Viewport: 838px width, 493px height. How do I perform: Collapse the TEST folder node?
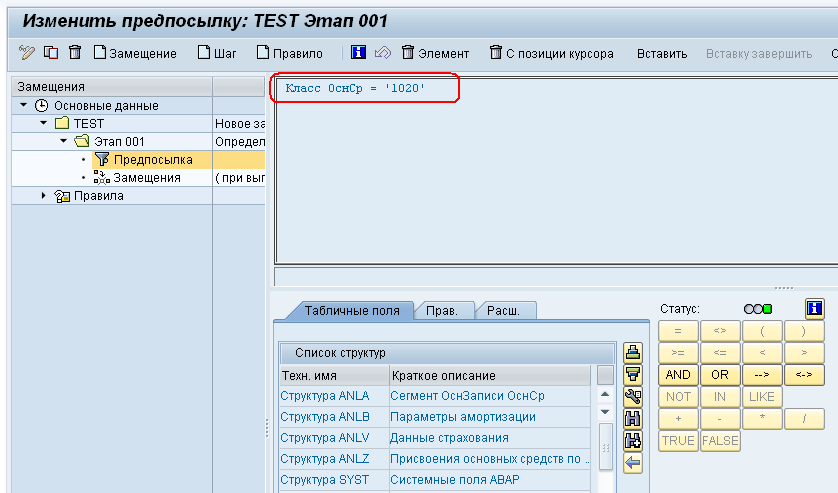click(44, 124)
